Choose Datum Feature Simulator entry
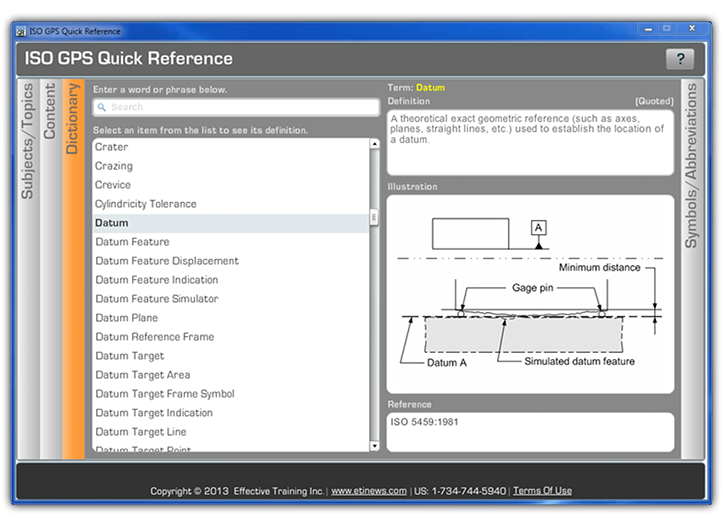 tap(156, 299)
